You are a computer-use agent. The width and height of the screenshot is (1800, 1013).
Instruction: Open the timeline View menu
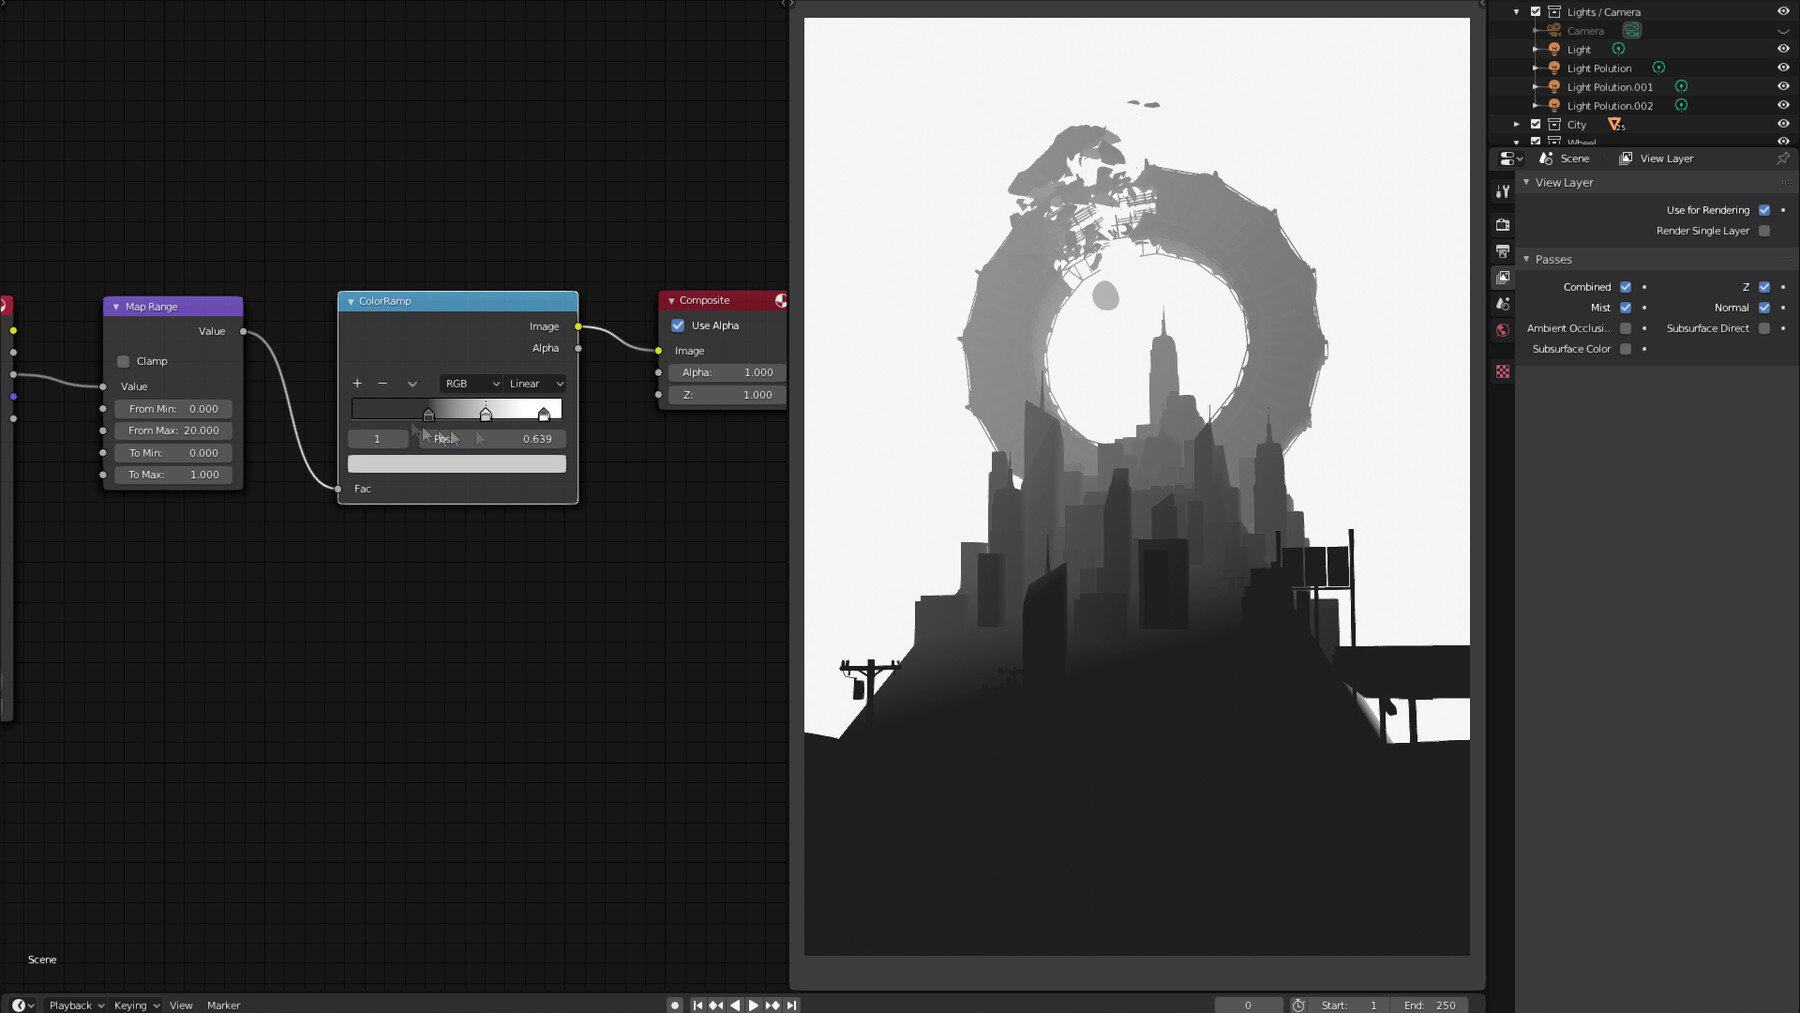pos(181,1005)
